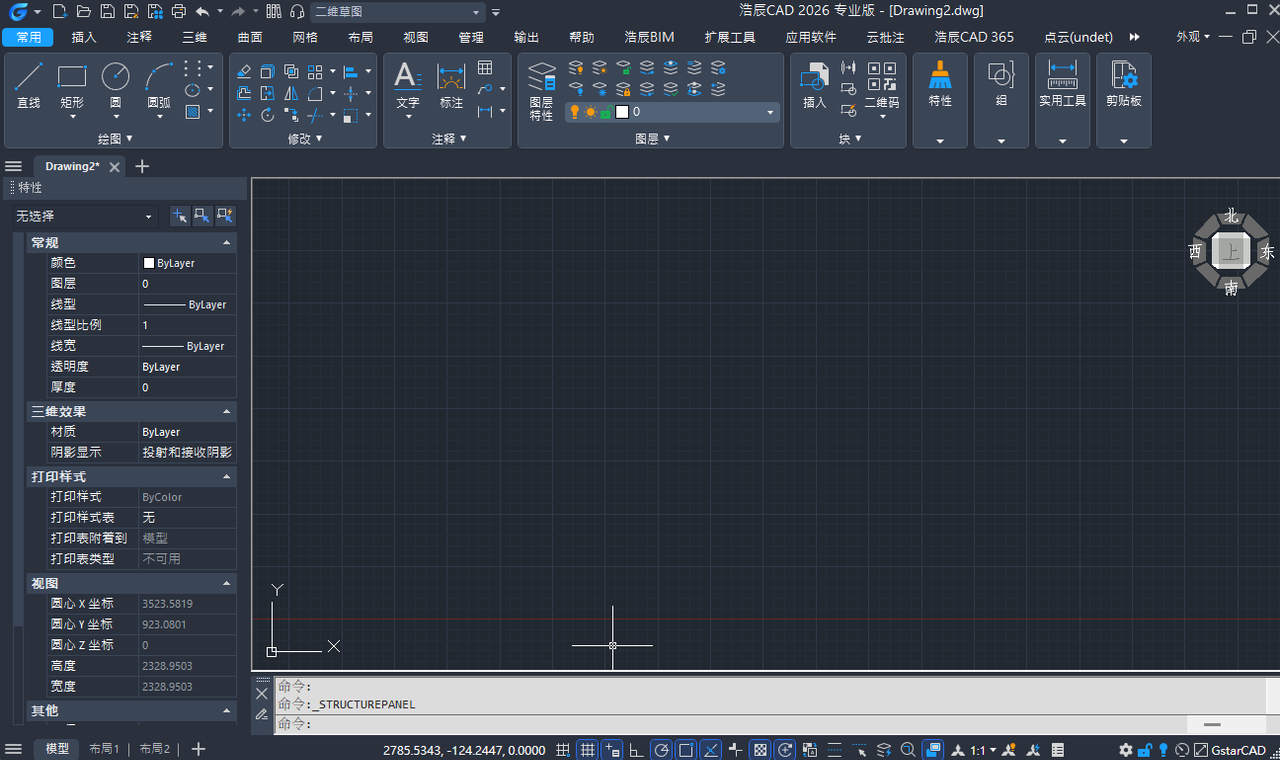
Task: Toggle ortho mode in status bar
Action: click(x=636, y=750)
